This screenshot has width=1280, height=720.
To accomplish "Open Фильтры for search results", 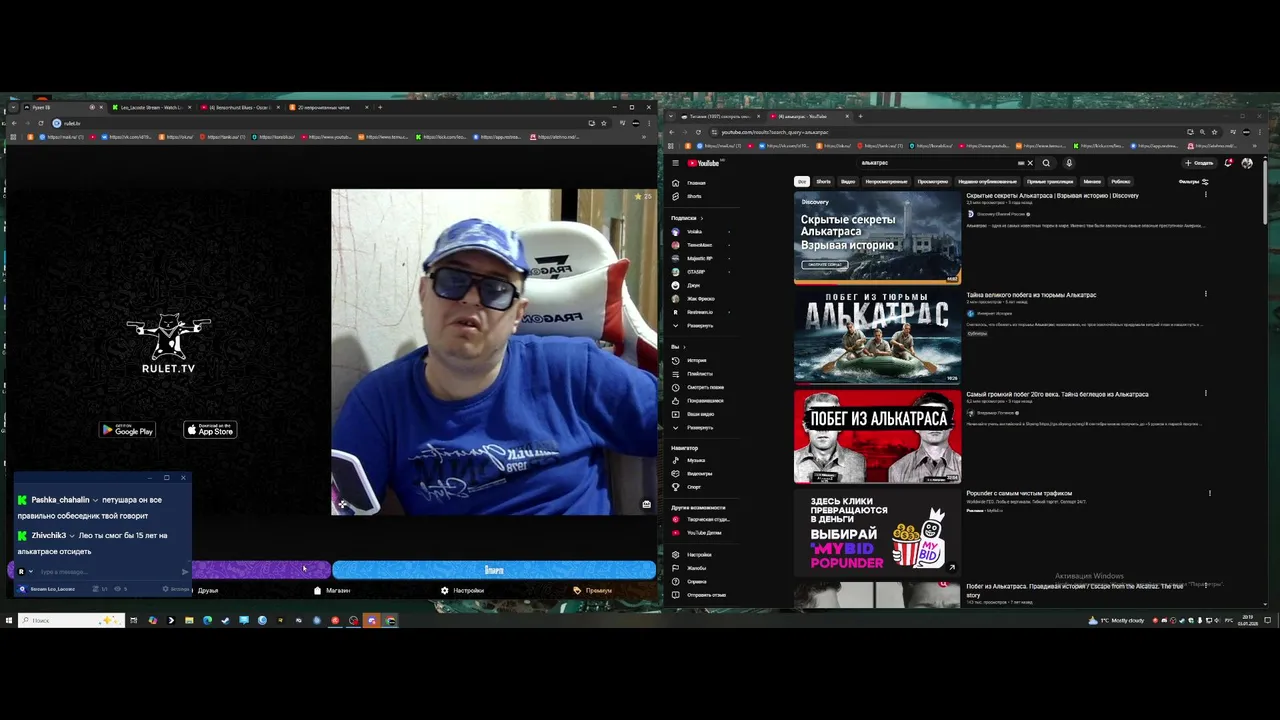I will pyautogui.click(x=1193, y=182).
